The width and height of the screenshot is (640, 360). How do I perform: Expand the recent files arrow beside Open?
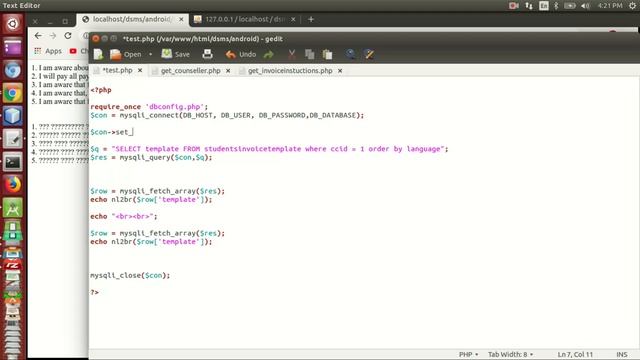[x=150, y=54]
